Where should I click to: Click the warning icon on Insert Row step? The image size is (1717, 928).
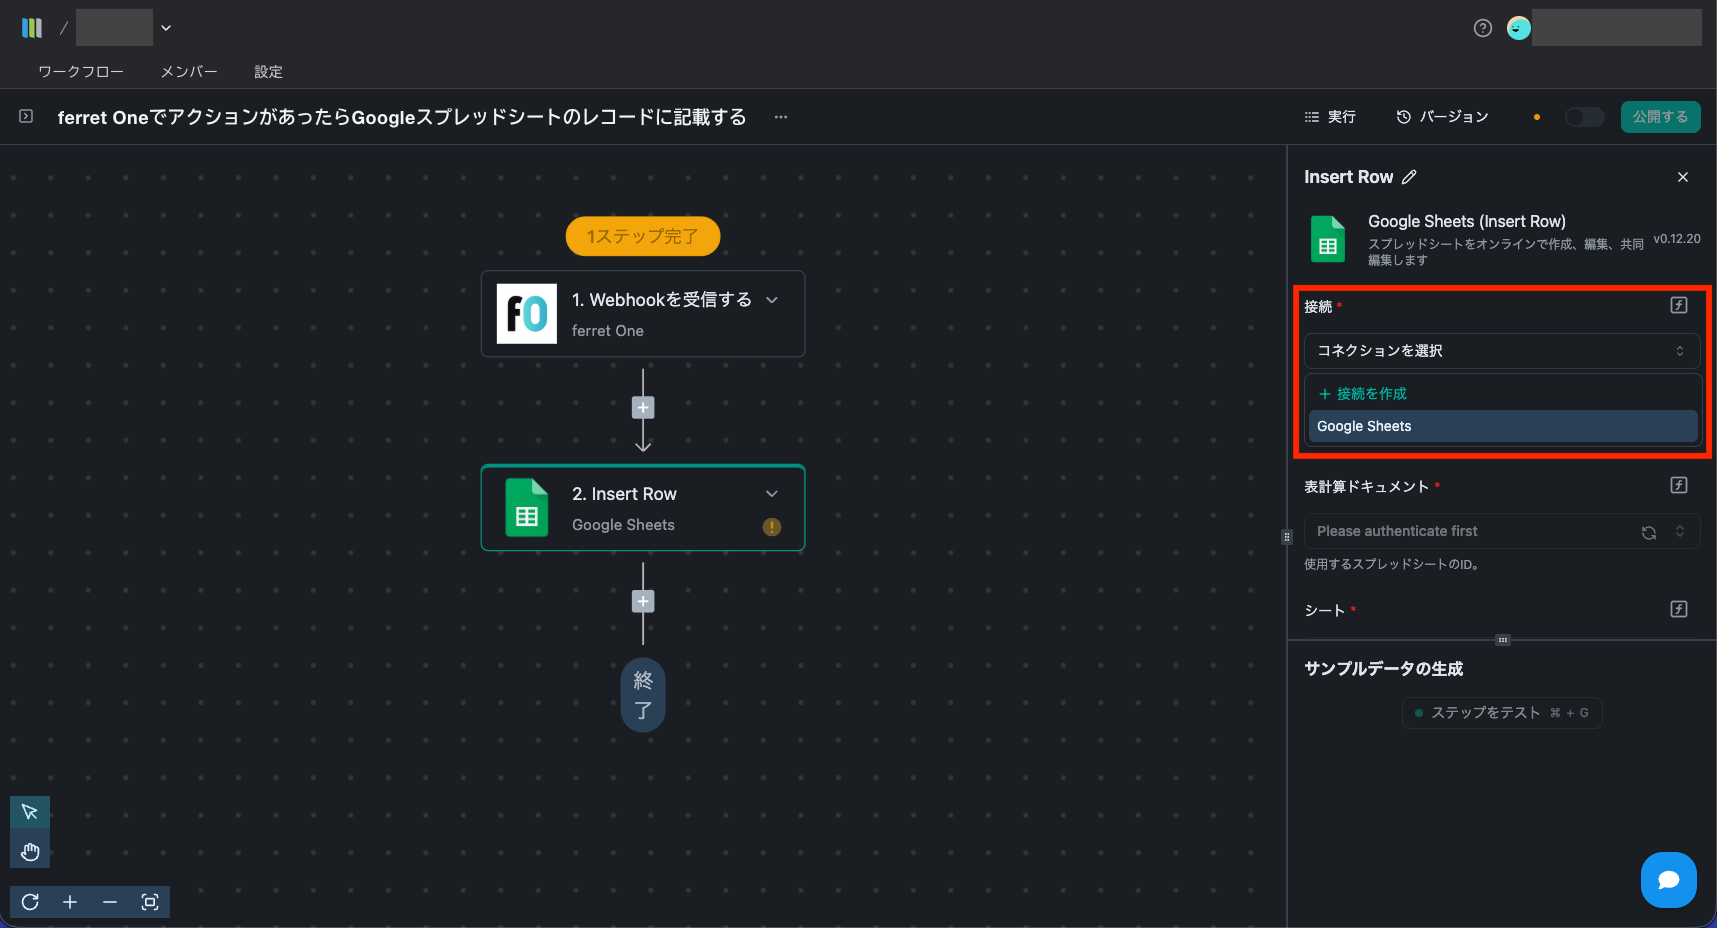click(772, 527)
